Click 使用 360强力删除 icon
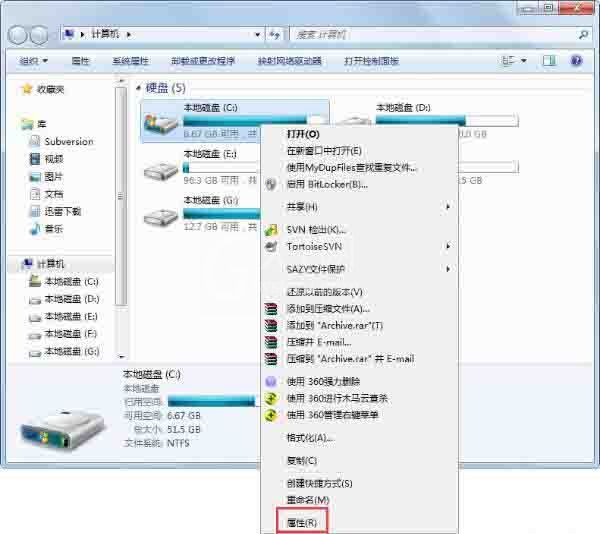Viewport: 600px width, 534px height. (271, 381)
